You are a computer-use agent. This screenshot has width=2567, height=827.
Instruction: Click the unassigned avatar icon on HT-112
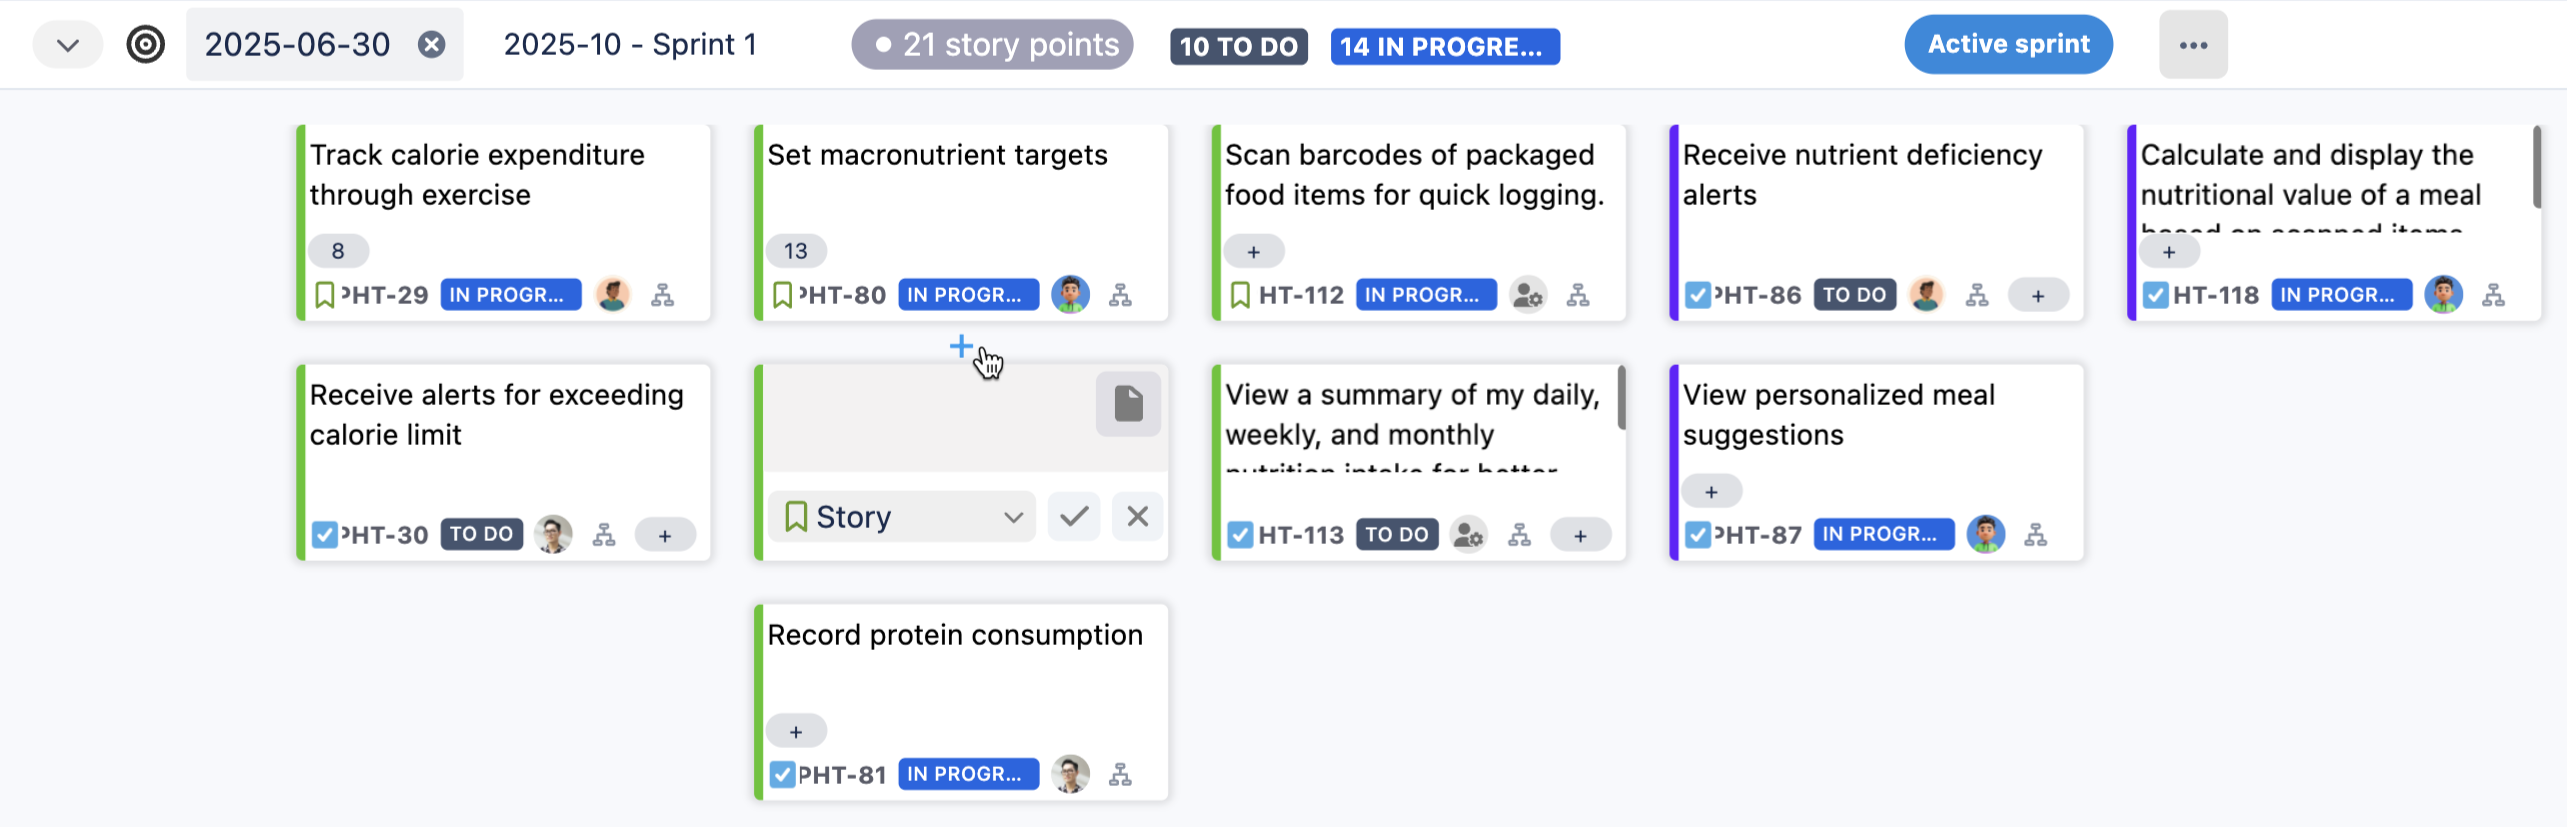pos(1527,295)
